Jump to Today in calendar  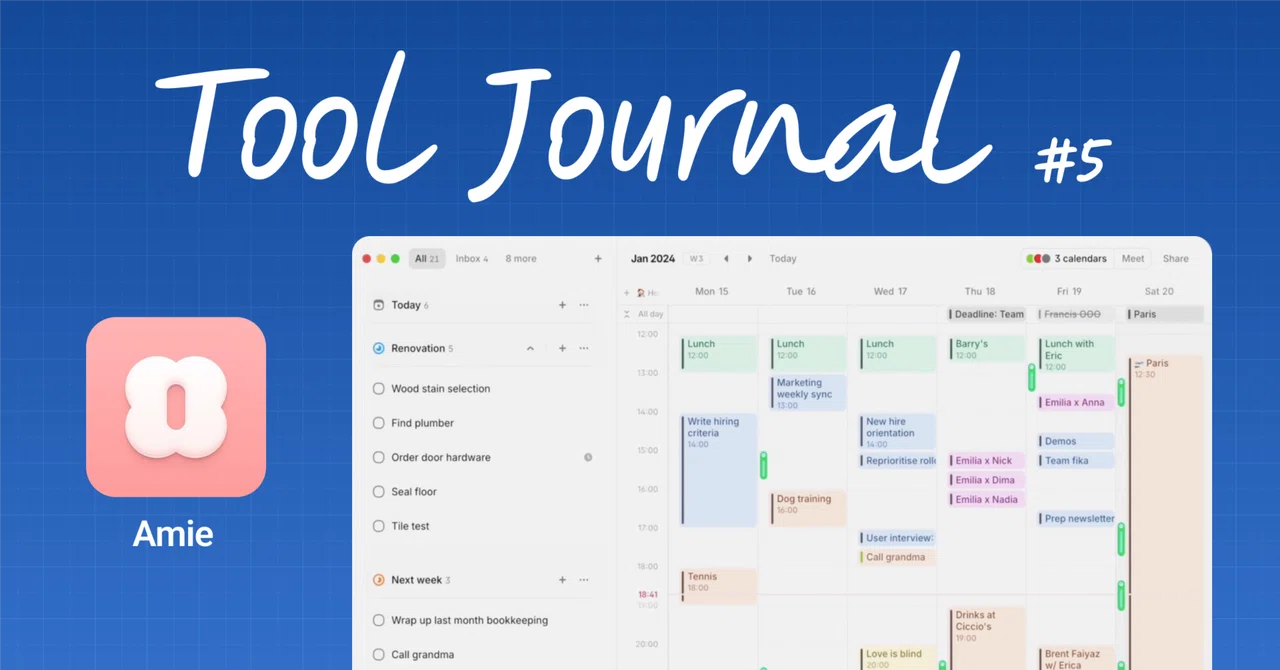(783, 259)
